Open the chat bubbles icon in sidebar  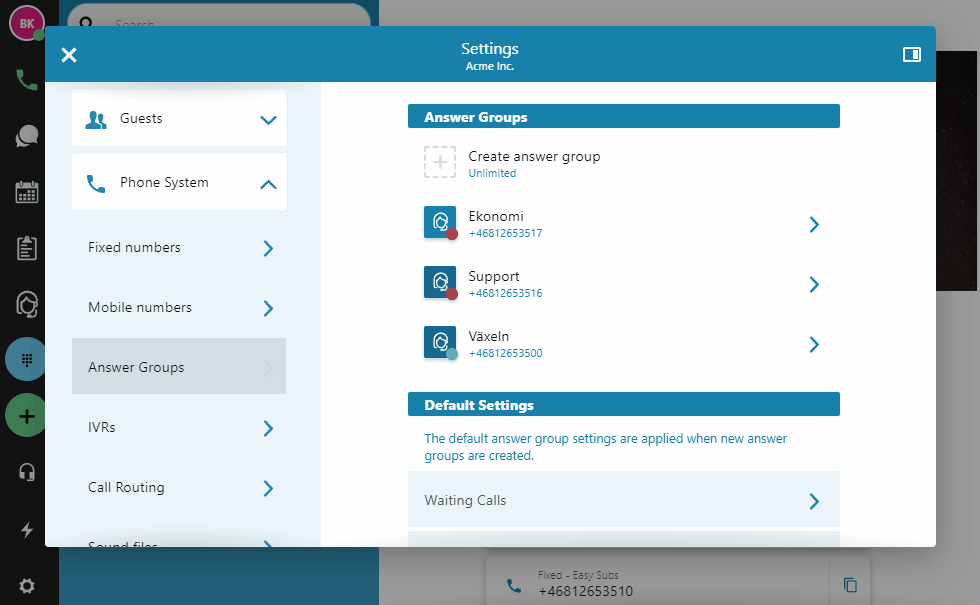[27, 136]
